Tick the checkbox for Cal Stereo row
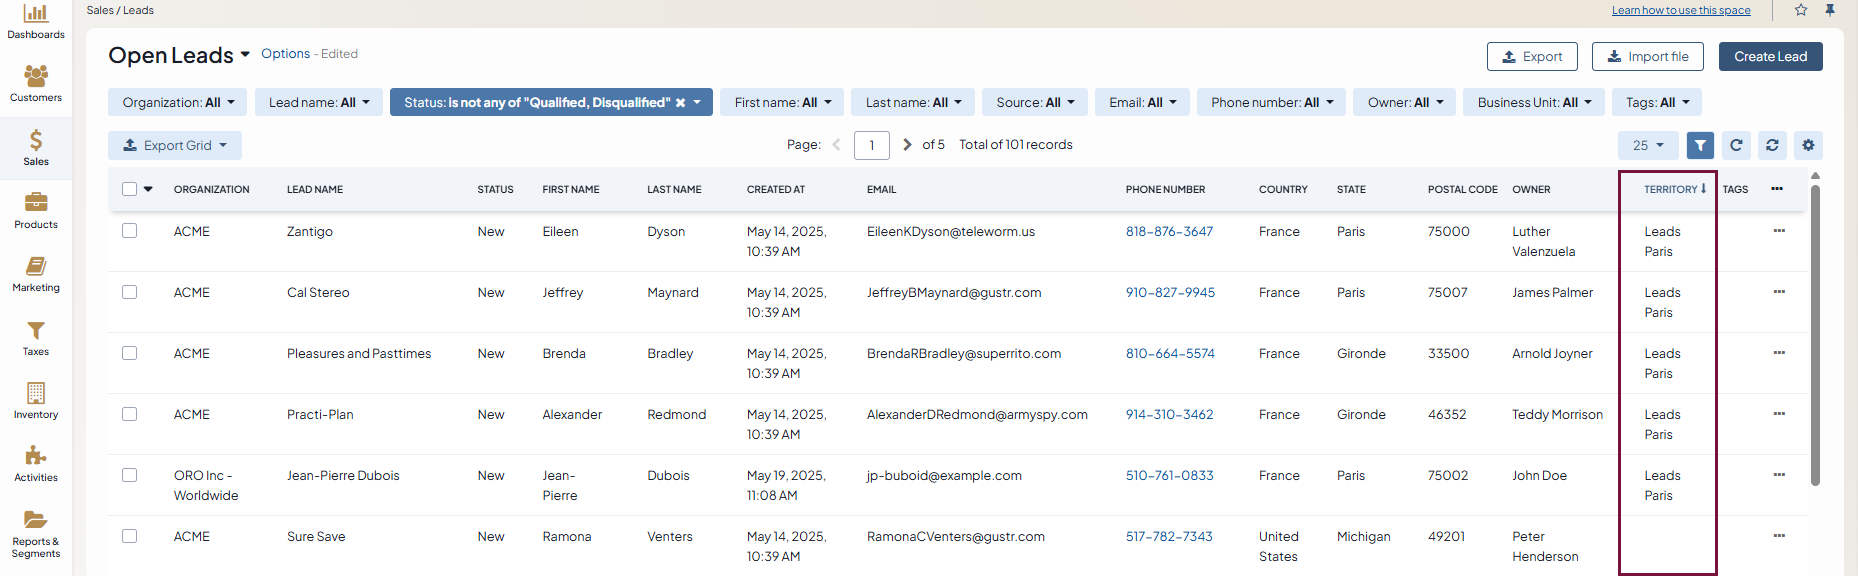The height and width of the screenshot is (576, 1858). 130,292
